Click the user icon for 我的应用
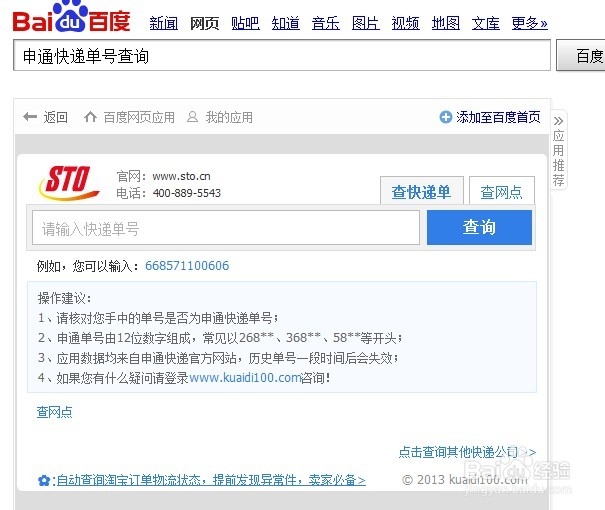The image size is (605, 510). [x=192, y=117]
